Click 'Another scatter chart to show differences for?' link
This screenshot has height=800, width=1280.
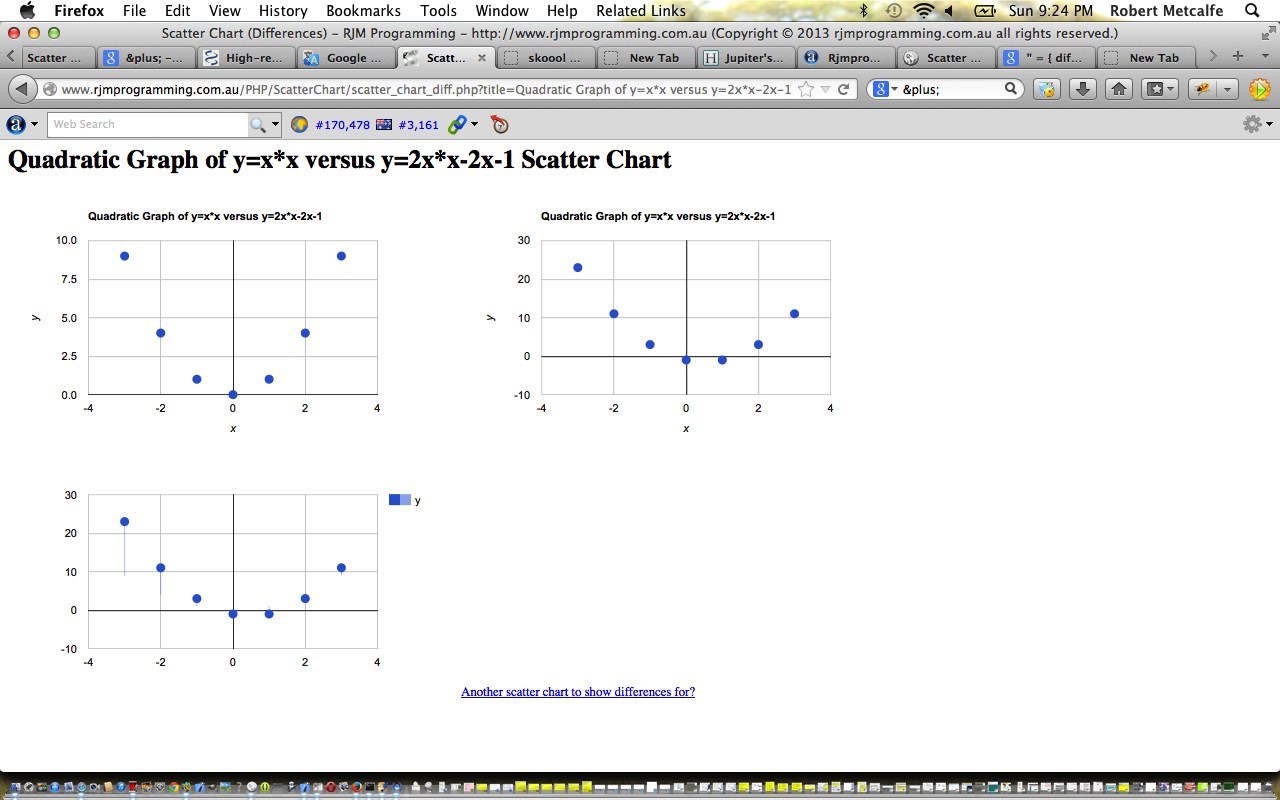click(577, 692)
